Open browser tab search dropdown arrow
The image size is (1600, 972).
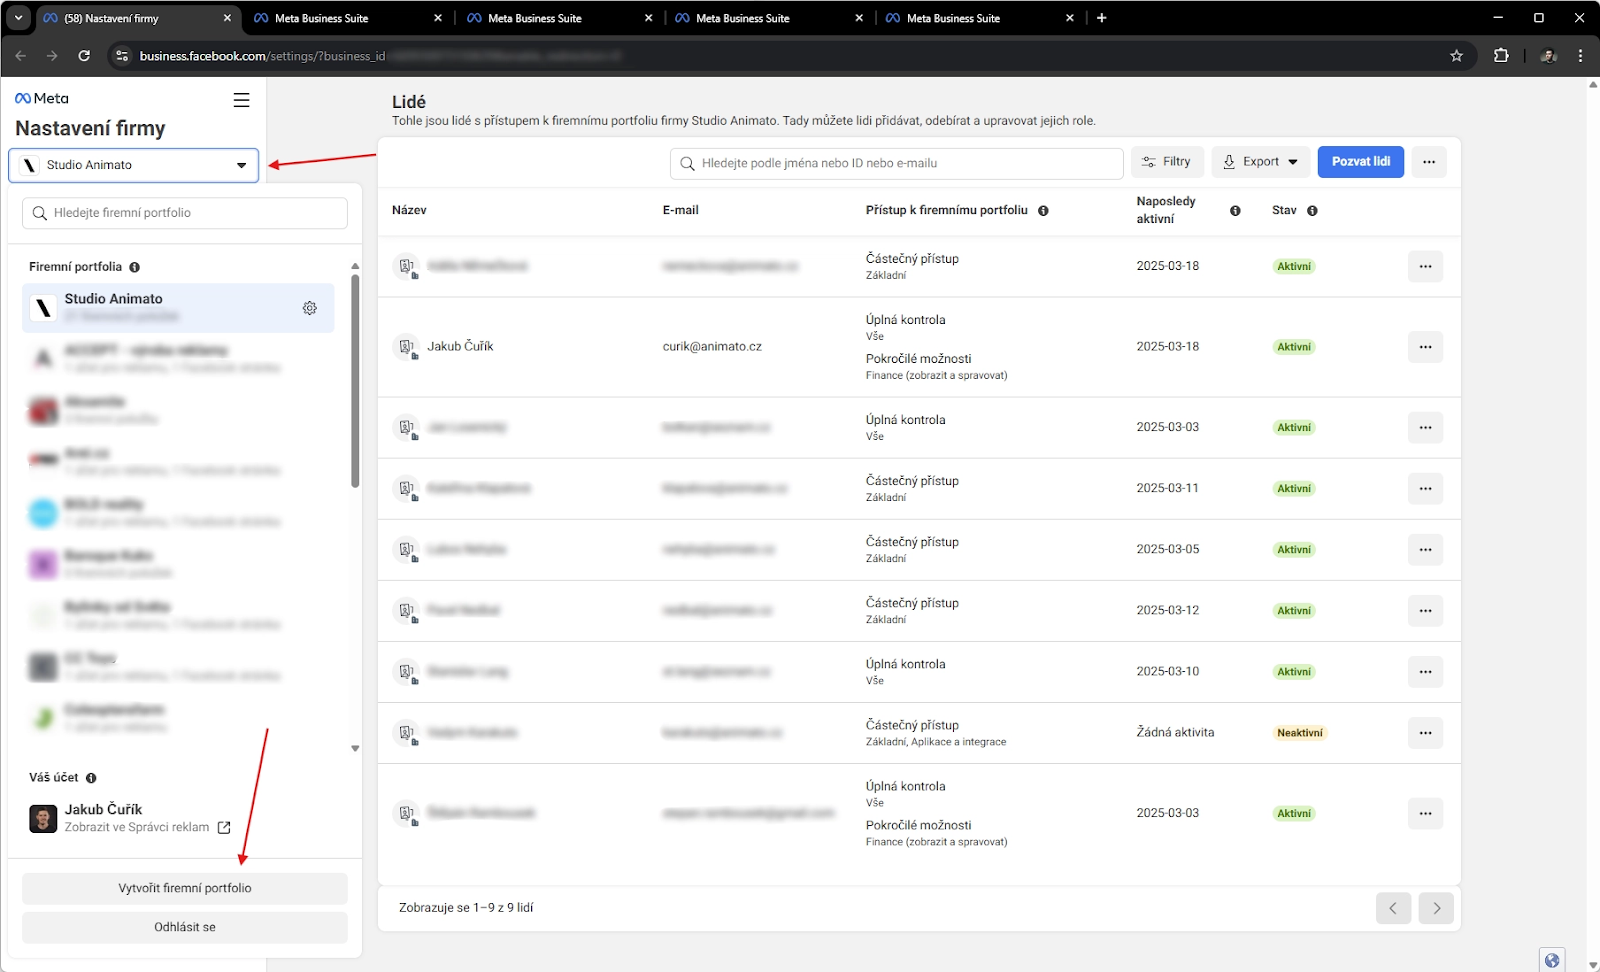18,18
